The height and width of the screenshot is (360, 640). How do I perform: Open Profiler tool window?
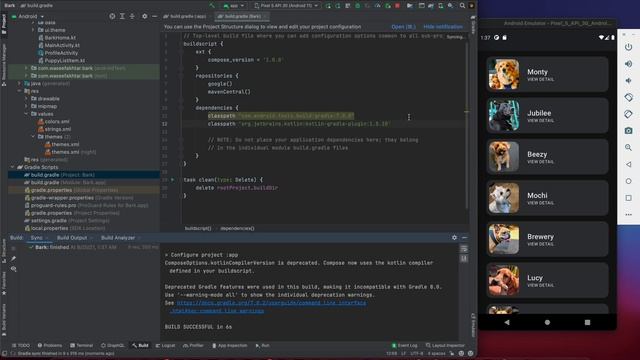point(193,345)
